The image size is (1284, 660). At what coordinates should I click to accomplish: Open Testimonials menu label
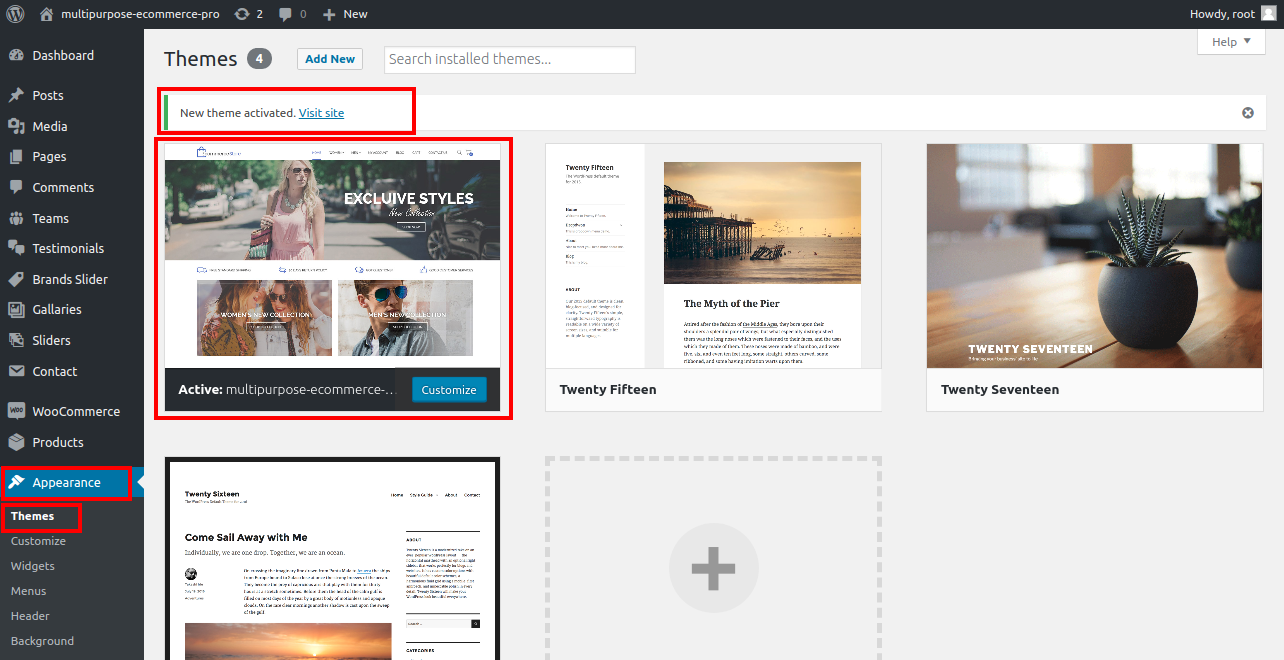tap(68, 248)
